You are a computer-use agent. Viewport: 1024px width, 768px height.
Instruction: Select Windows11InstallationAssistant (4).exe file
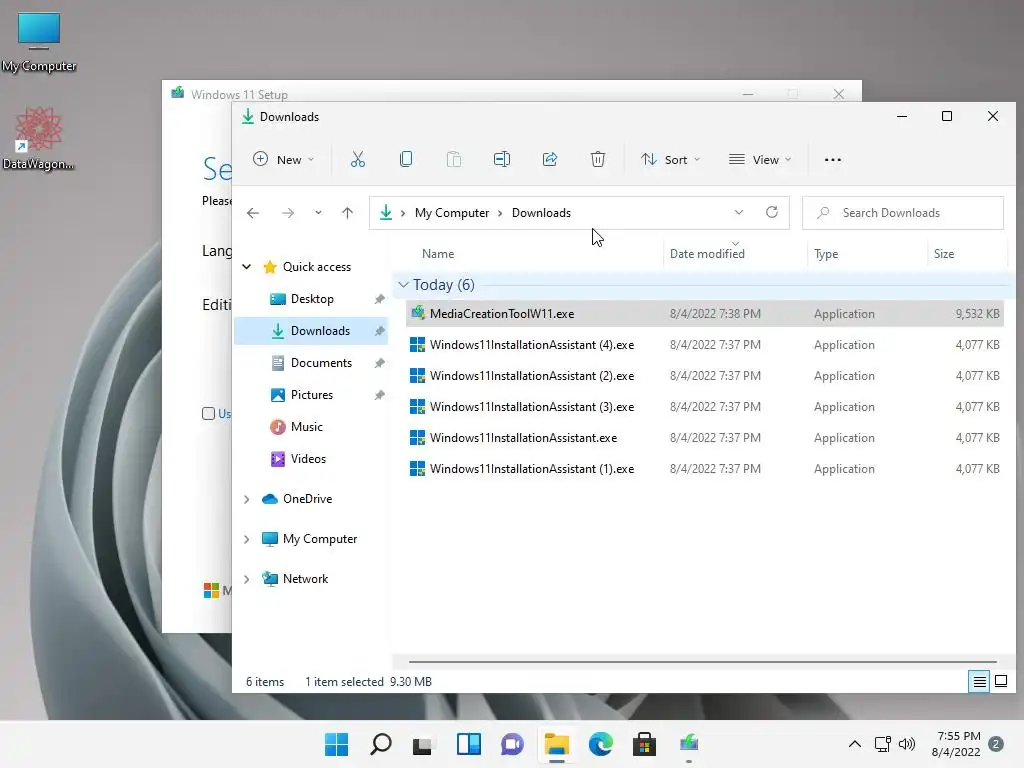704,345
